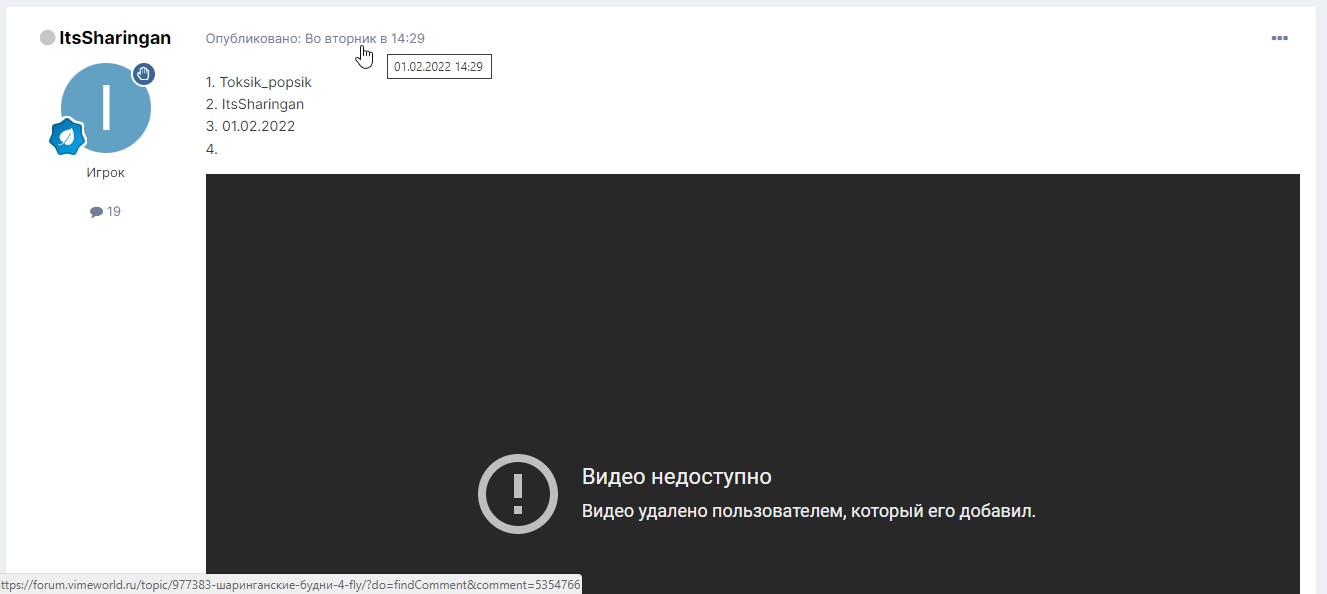This screenshot has height=594, width=1327.
Task: Click the 'Опубликовано: Во вторник в 14:29' link
Action: (x=314, y=38)
